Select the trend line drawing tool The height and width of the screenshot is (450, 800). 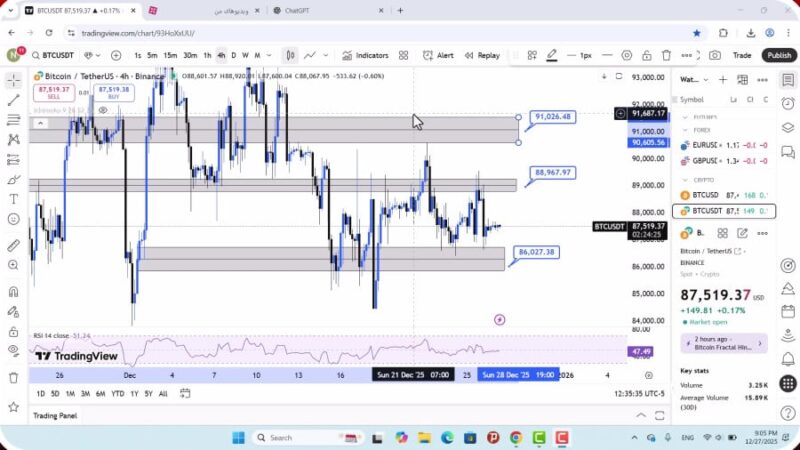click(13, 100)
